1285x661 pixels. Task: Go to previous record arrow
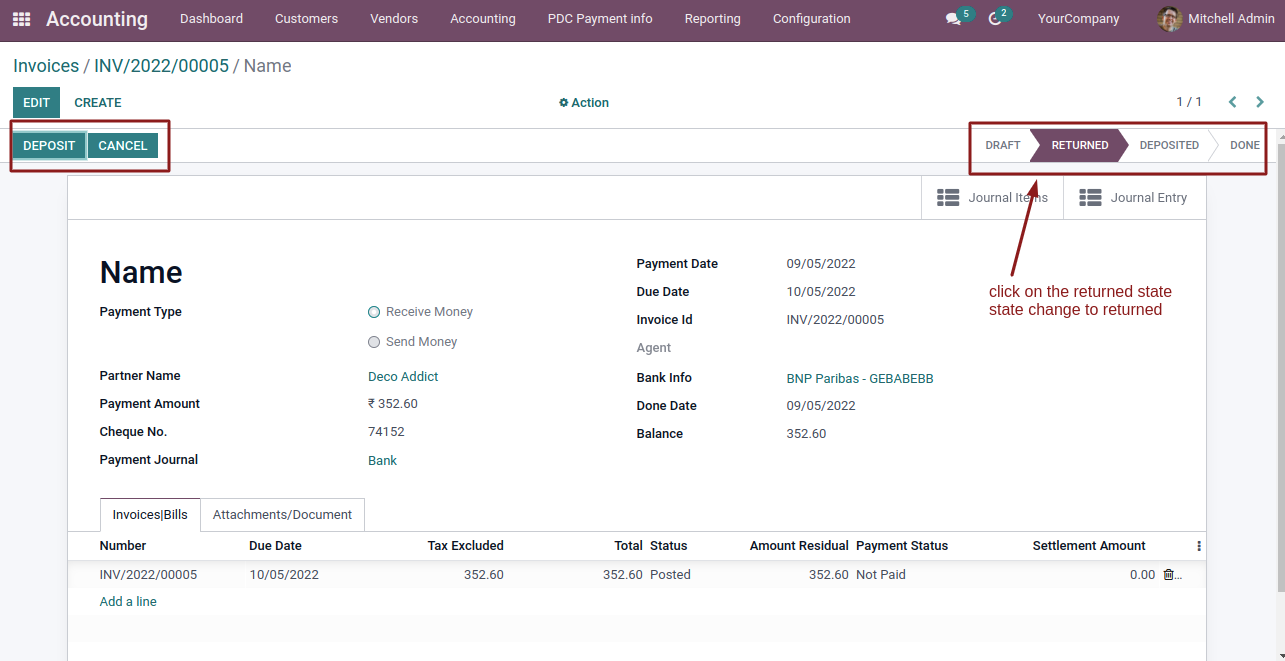pyautogui.click(x=1232, y=102)
